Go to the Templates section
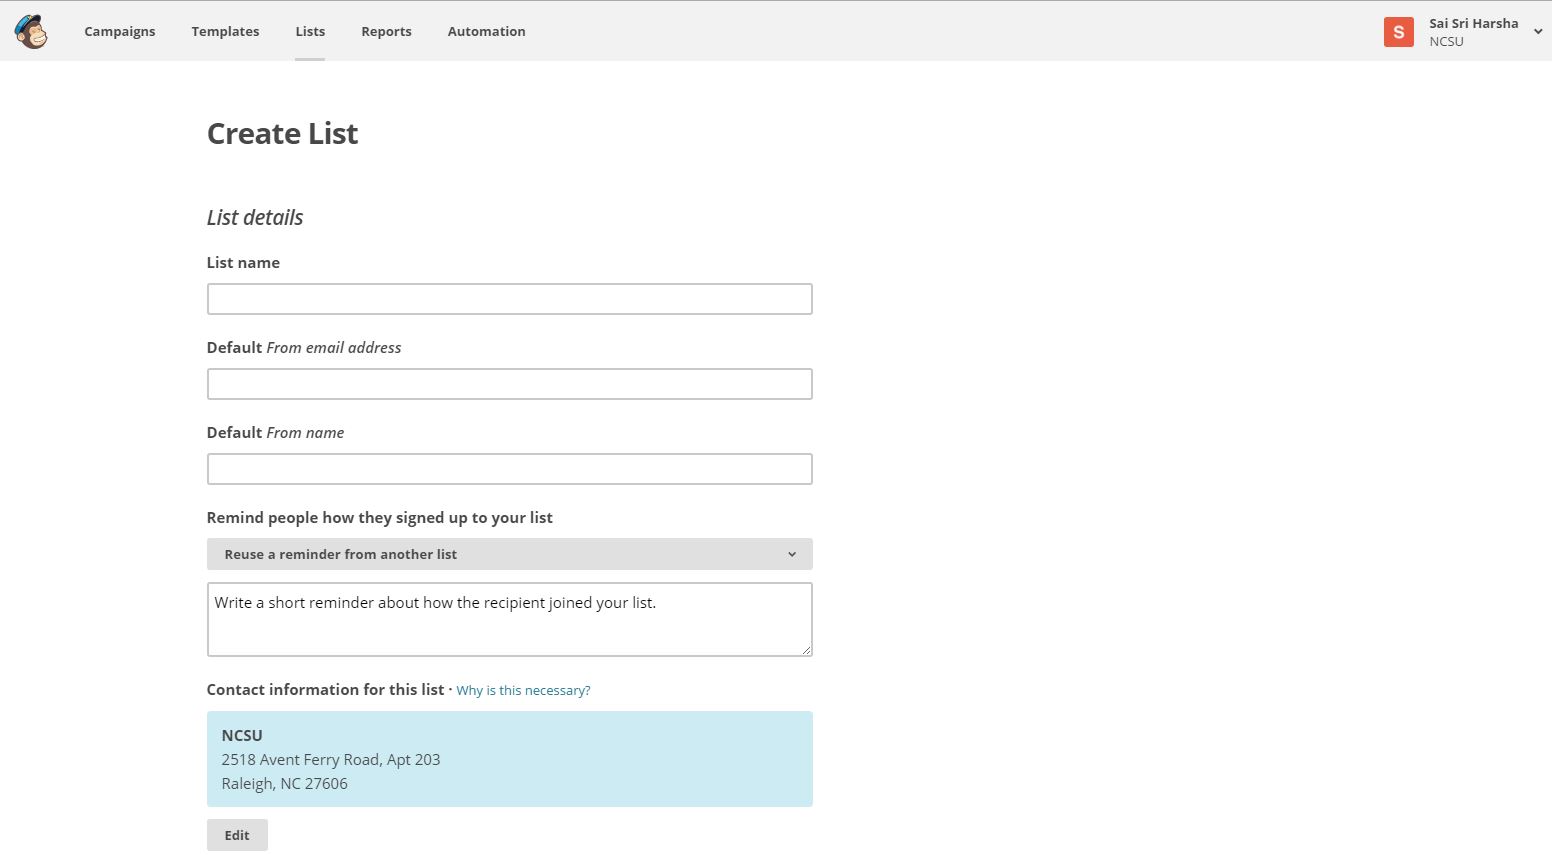This screenshot has width=1552, height=855. tap(225, 31)
